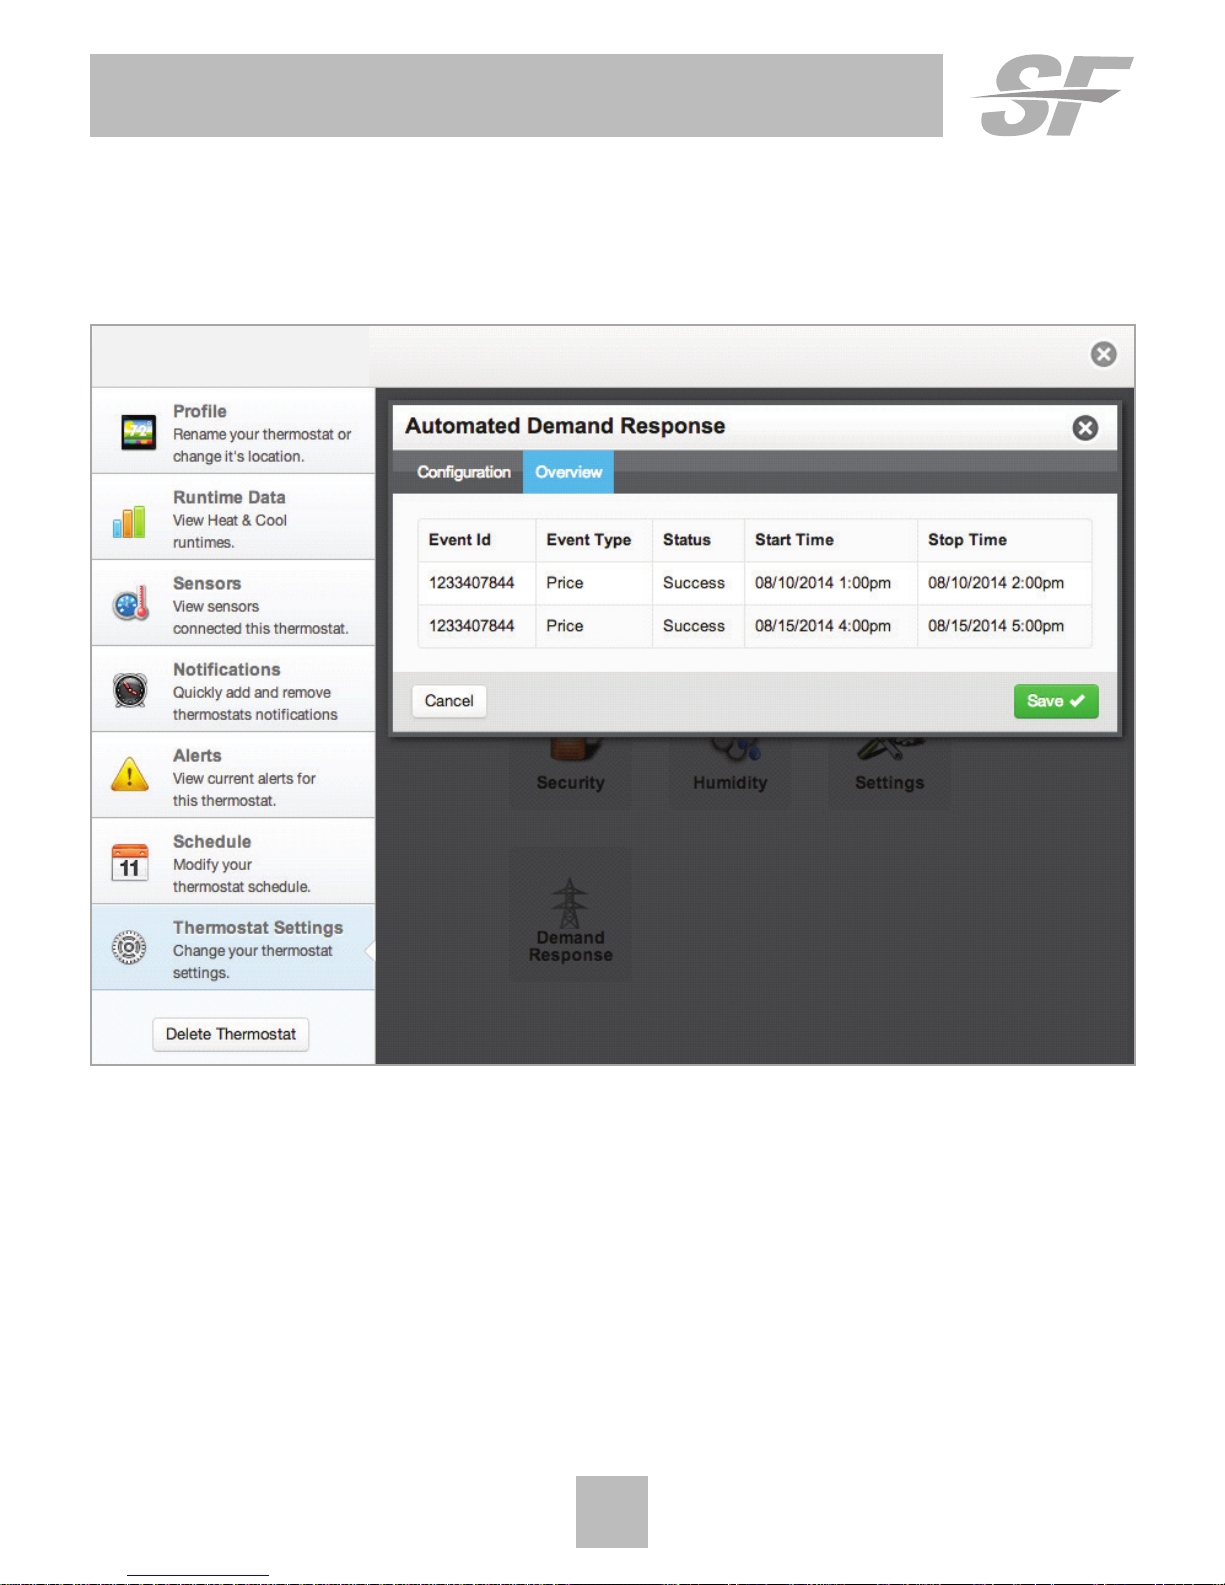Select the Notifications sidebar item
This screenshot has width=1225, height=1585.
click(x=233, y=690)
